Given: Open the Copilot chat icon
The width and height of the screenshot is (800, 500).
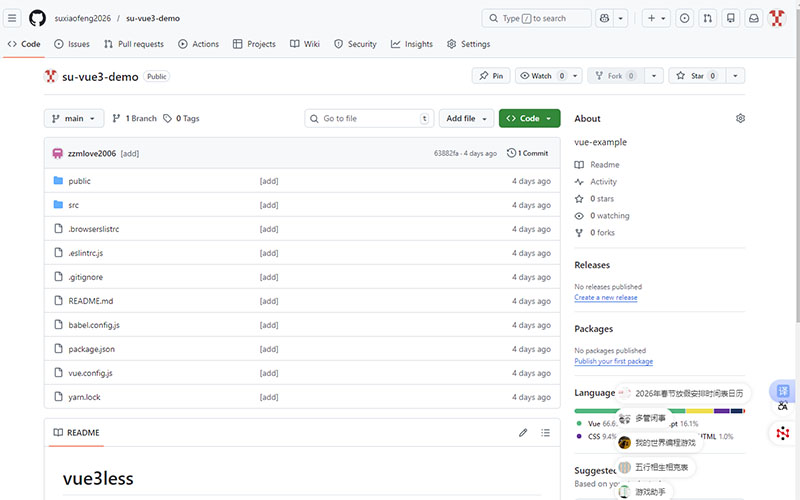Looking at the screenshot, I should point(604,18).
